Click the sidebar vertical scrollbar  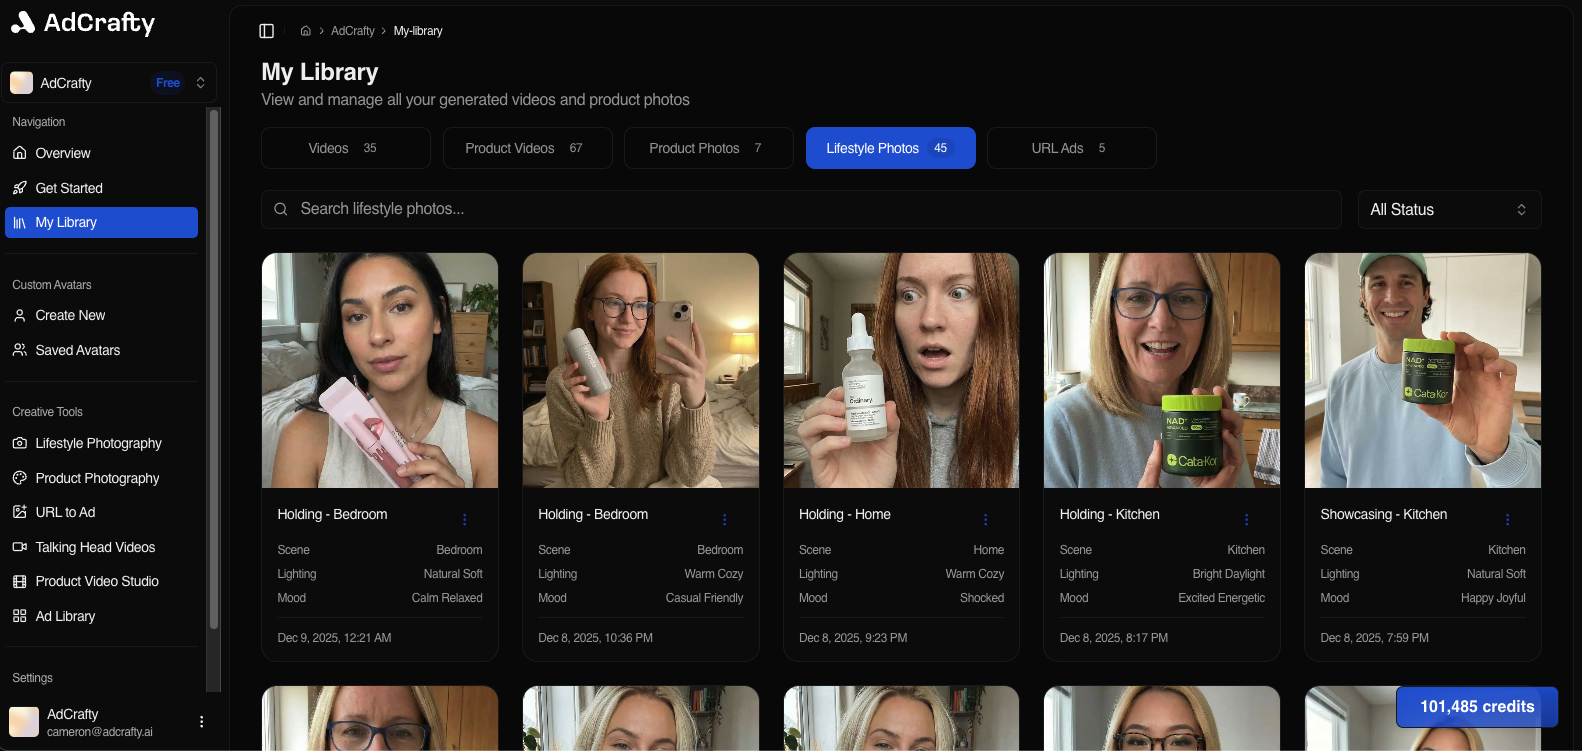213,370
